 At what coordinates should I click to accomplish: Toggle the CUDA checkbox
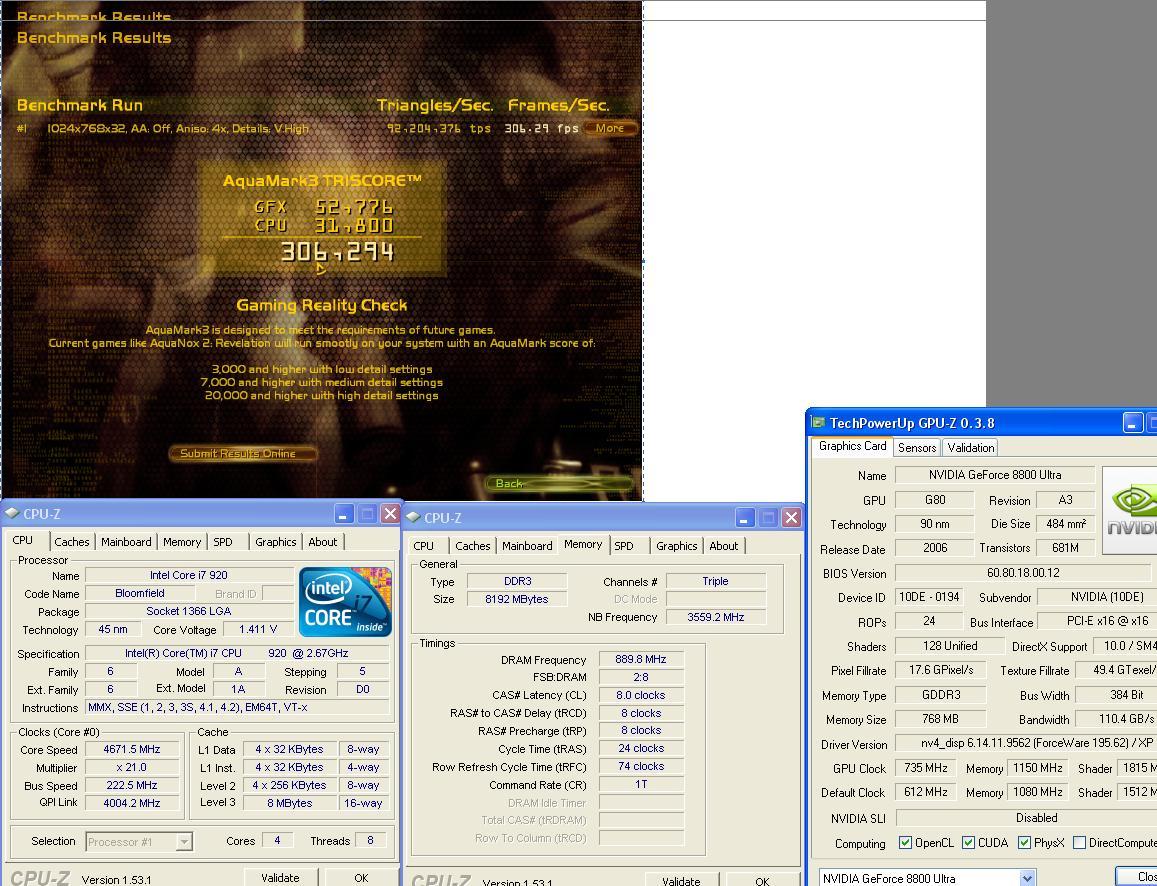coord(968,842)
